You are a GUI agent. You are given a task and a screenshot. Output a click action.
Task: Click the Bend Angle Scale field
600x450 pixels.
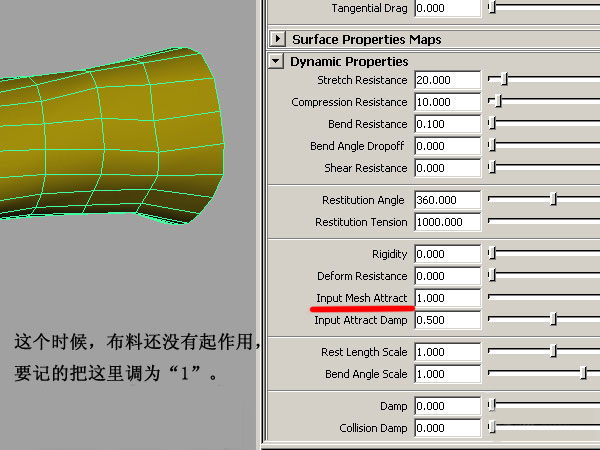(447, 374)
